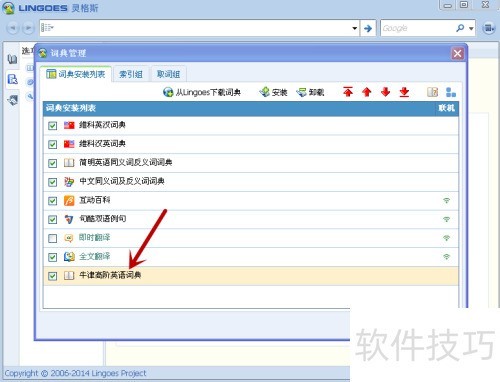
Task: Click book icon of 牛津高阶英语词典
Action: pos(69,276)
